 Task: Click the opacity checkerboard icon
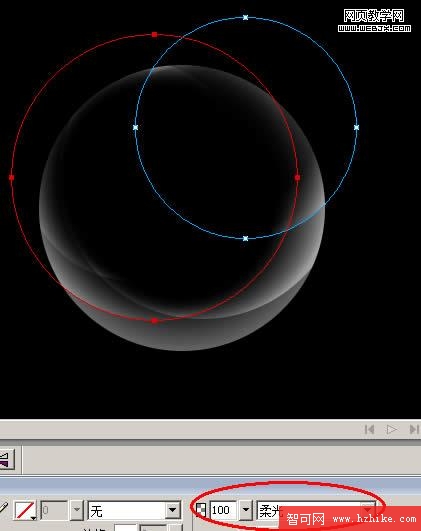[x=201, y=510]
